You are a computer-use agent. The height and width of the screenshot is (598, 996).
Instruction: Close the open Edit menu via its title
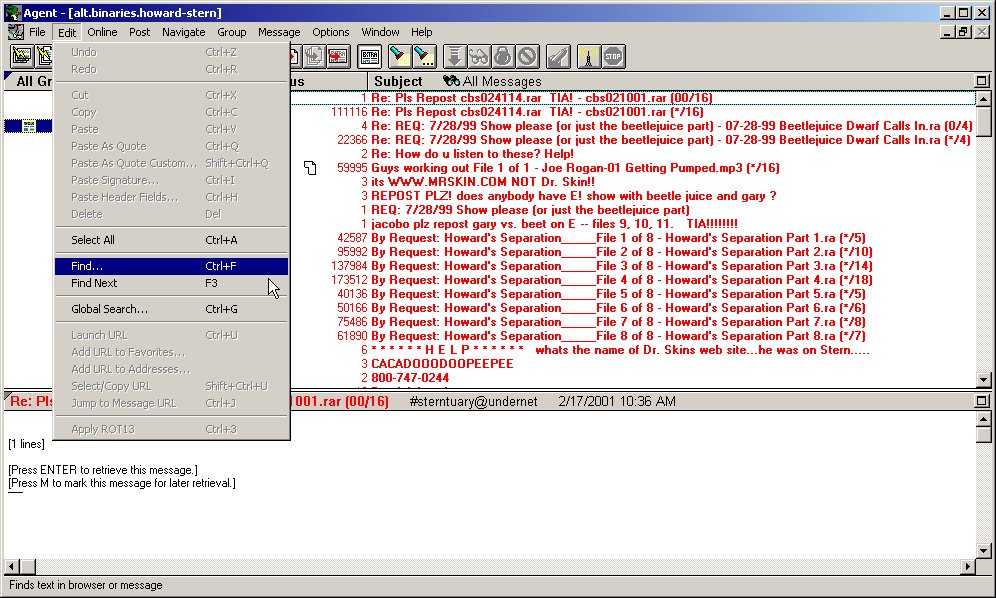click(67, 32)
